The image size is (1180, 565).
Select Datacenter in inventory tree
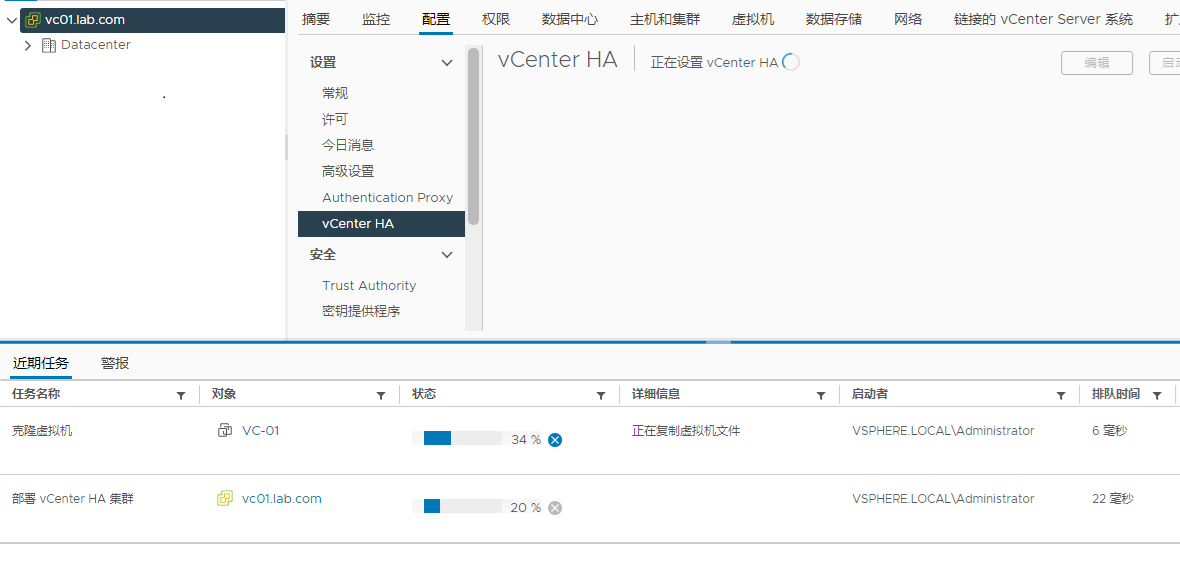[x=96, y=45]
